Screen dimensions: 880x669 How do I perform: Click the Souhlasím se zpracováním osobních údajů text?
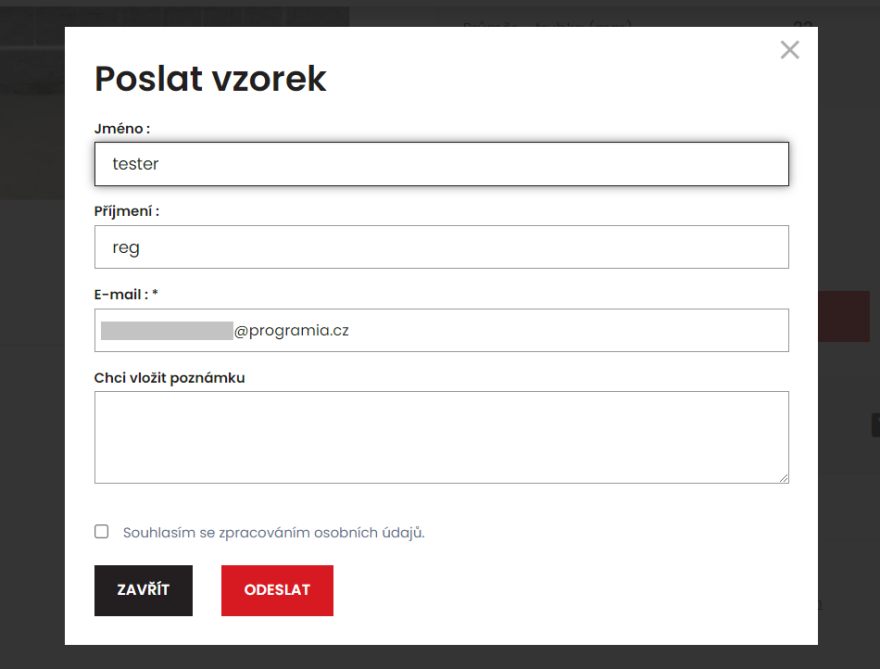coord(274,533)
